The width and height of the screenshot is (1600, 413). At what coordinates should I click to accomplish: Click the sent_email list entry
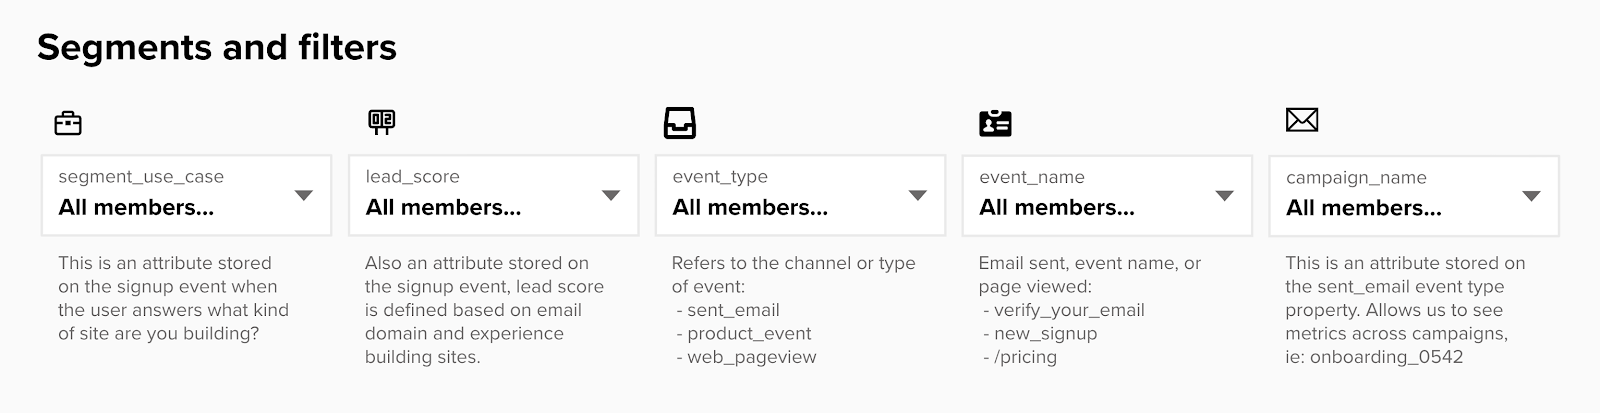pyautogui.click(x=733, y=310)
